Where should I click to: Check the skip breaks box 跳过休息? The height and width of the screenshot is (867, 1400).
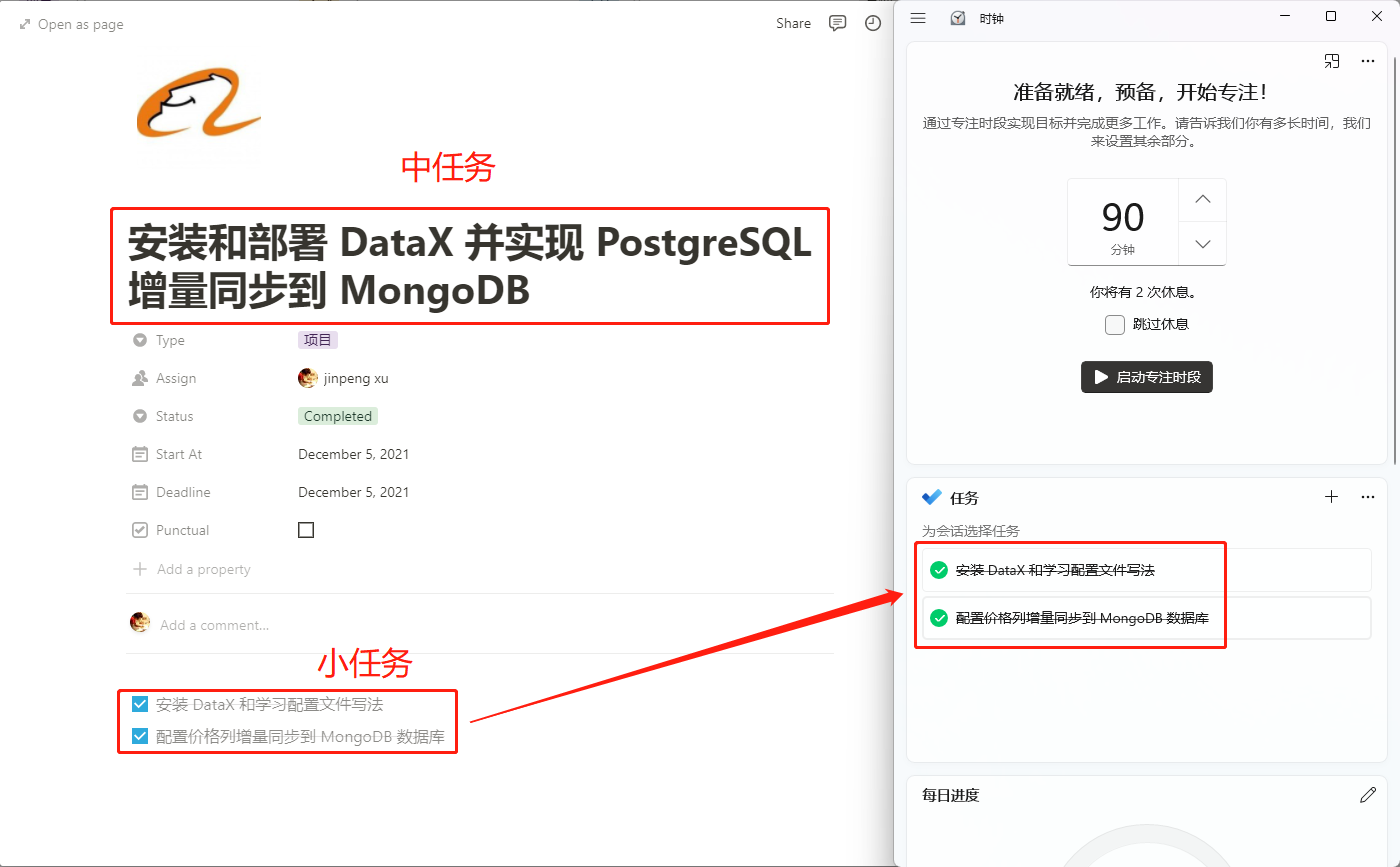pyautogui.click(x=1115, y=324)
